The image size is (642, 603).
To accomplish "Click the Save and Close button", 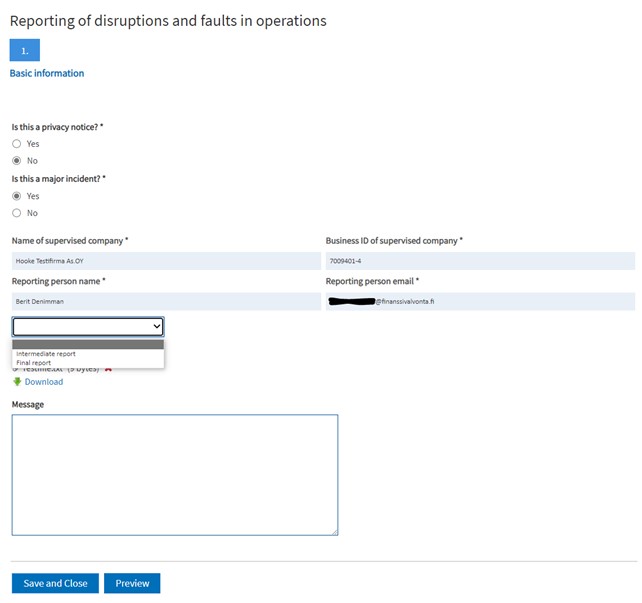I will tap(55, 584).
